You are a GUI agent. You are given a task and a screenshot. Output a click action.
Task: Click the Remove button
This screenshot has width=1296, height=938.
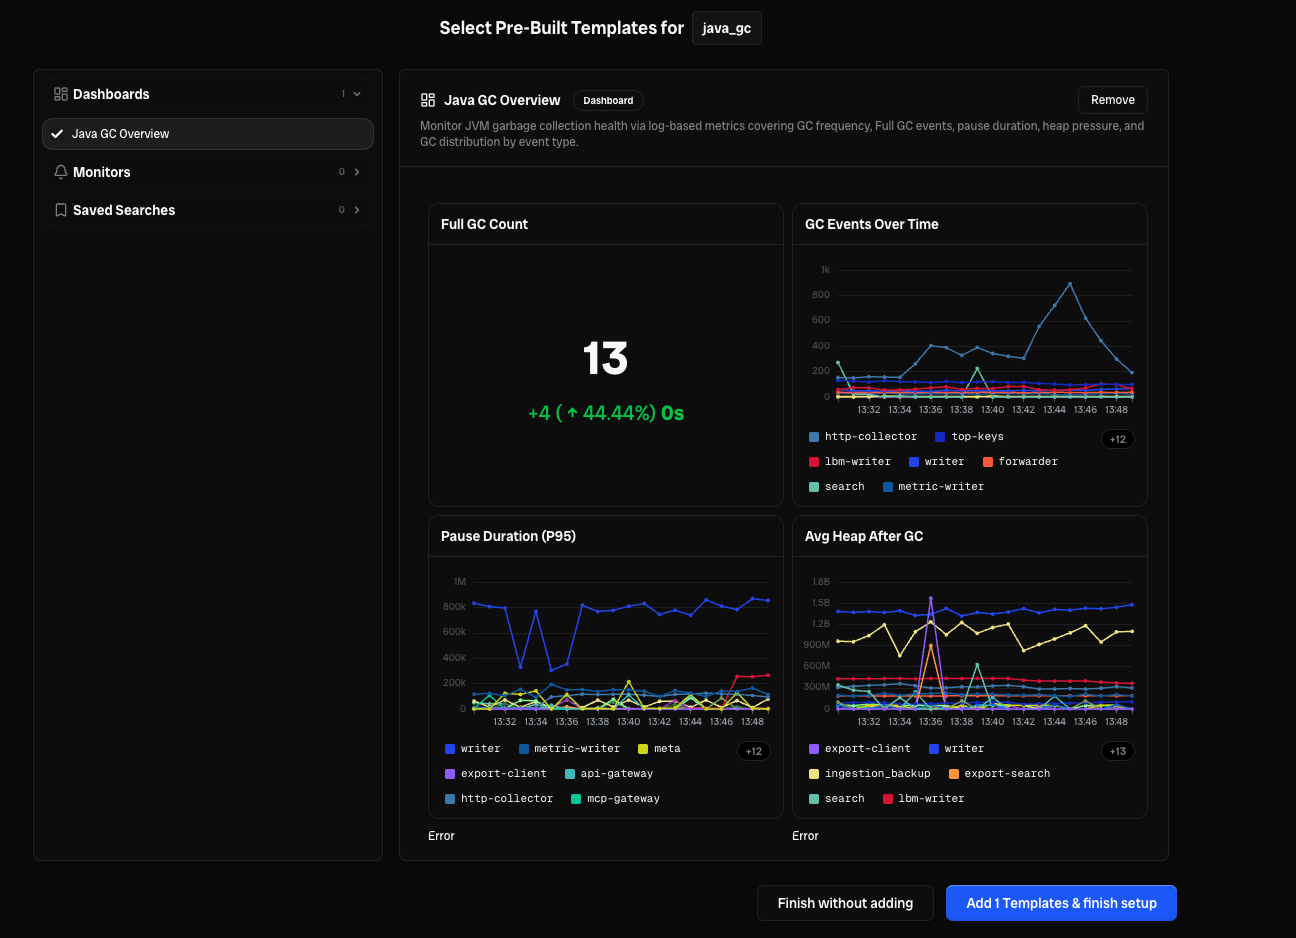1113,100
